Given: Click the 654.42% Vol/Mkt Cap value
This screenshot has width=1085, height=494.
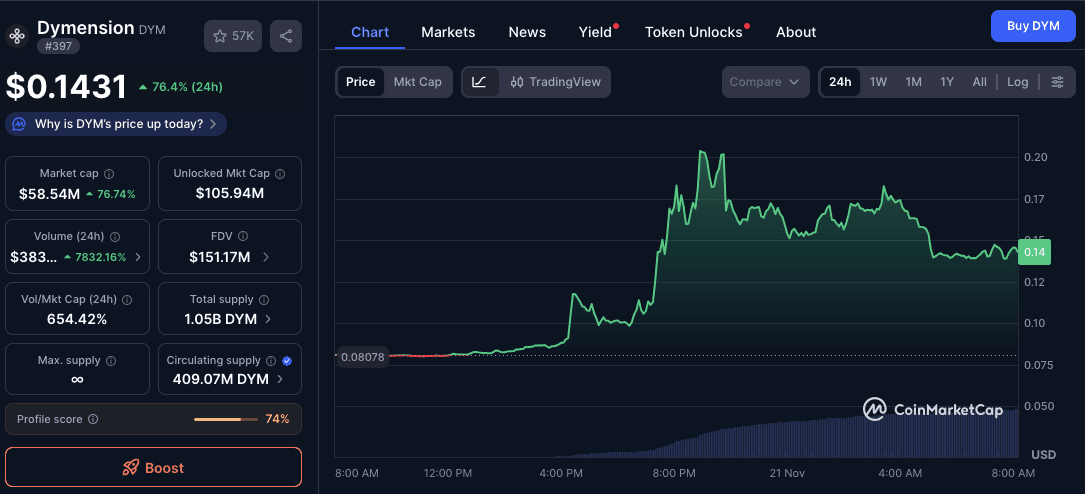Looking at the screenshot, I should pyautogui.click(x=77, y=320).
